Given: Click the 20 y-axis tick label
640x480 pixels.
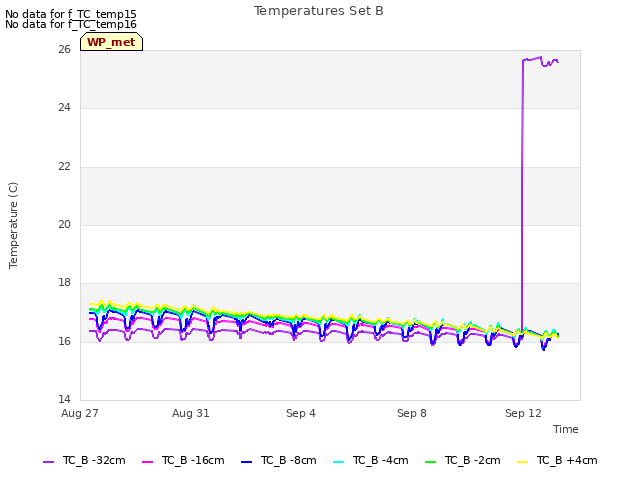Looking at the screenshot, I should pos(64,224).
